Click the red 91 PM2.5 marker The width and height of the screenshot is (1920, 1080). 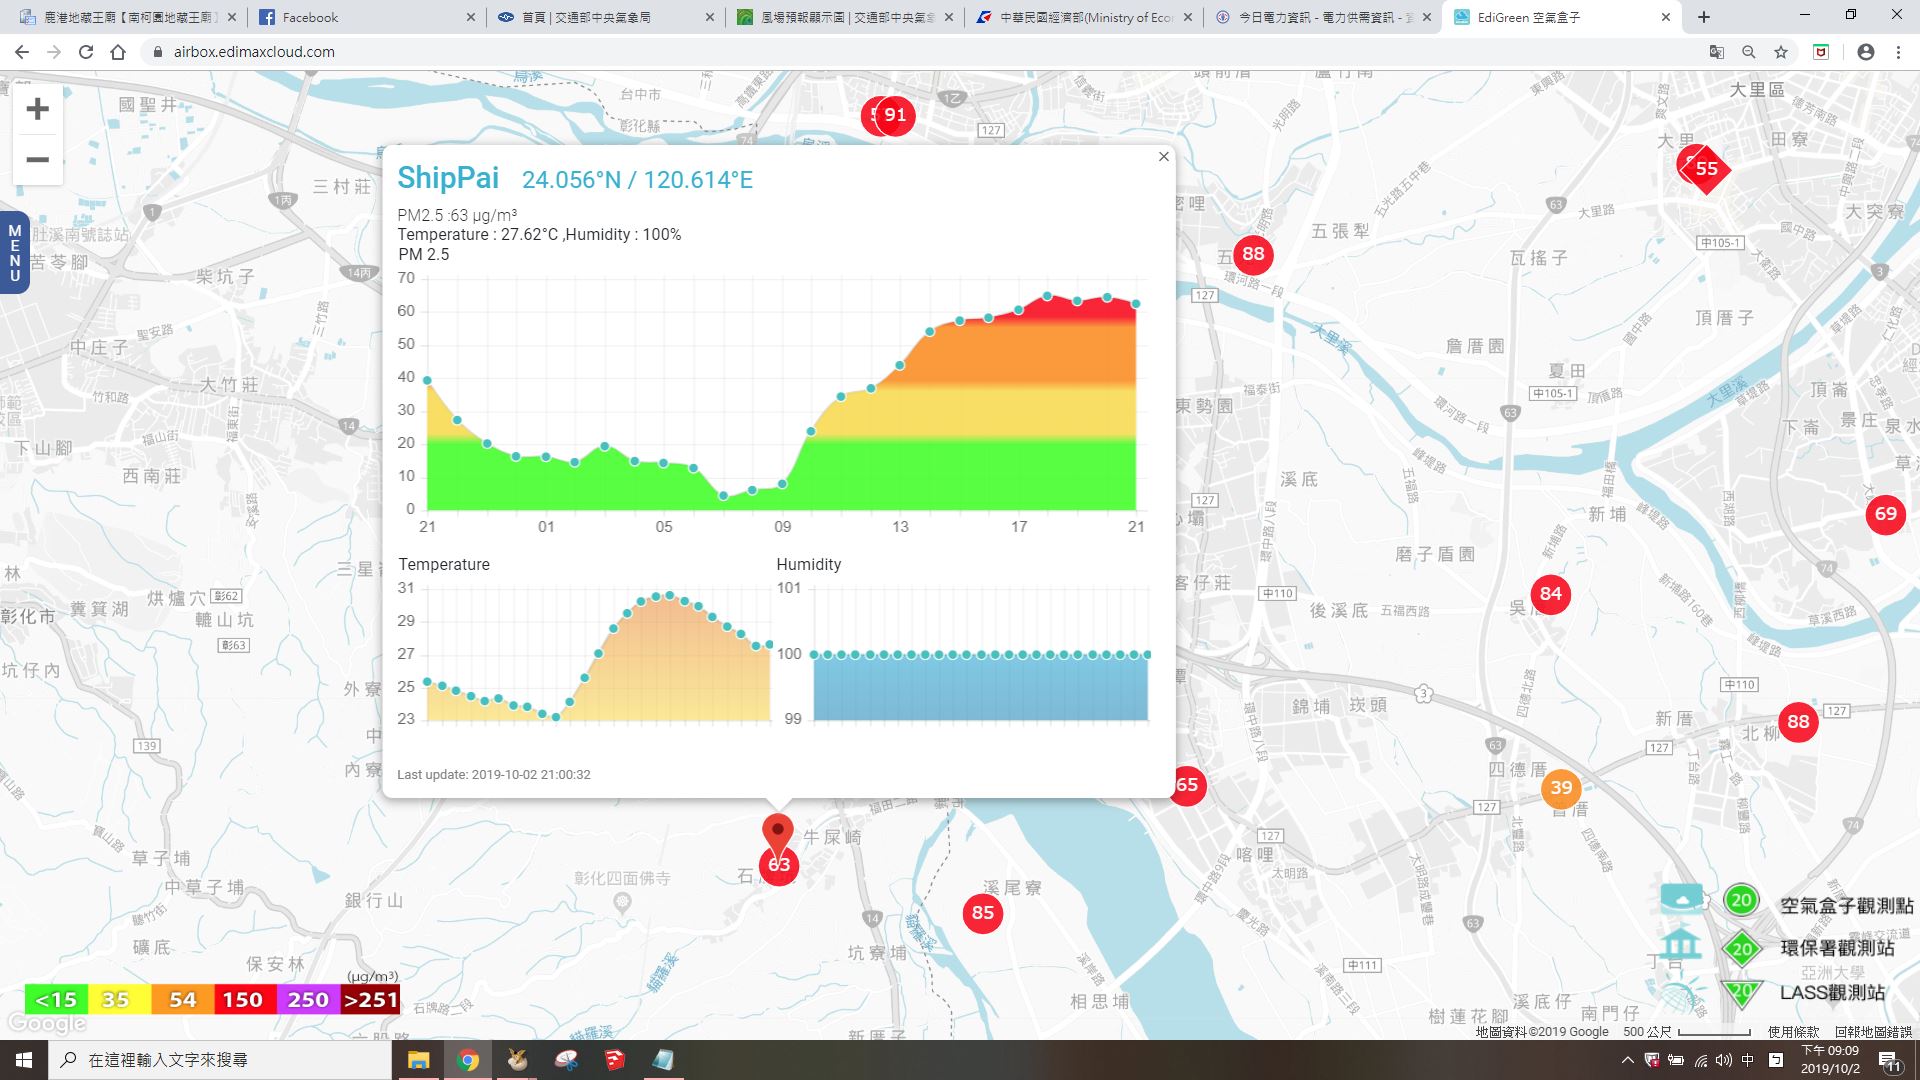(895, 116)
